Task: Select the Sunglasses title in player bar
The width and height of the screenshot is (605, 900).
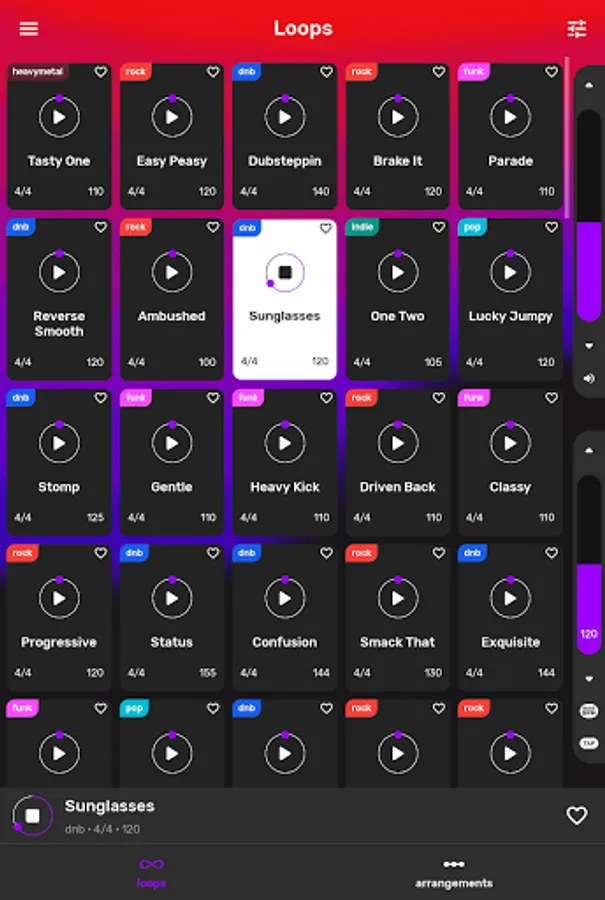Action: pos(110,806)
